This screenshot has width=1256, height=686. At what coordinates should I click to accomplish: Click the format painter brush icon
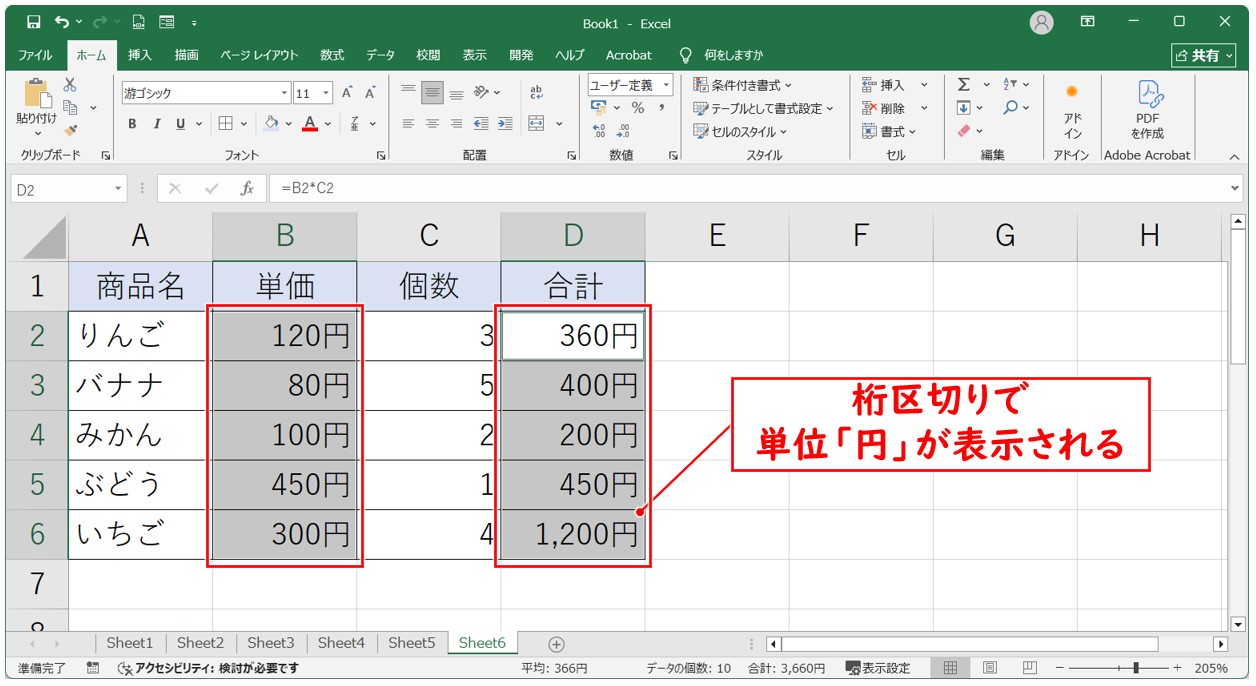click(x=70, y=129)
